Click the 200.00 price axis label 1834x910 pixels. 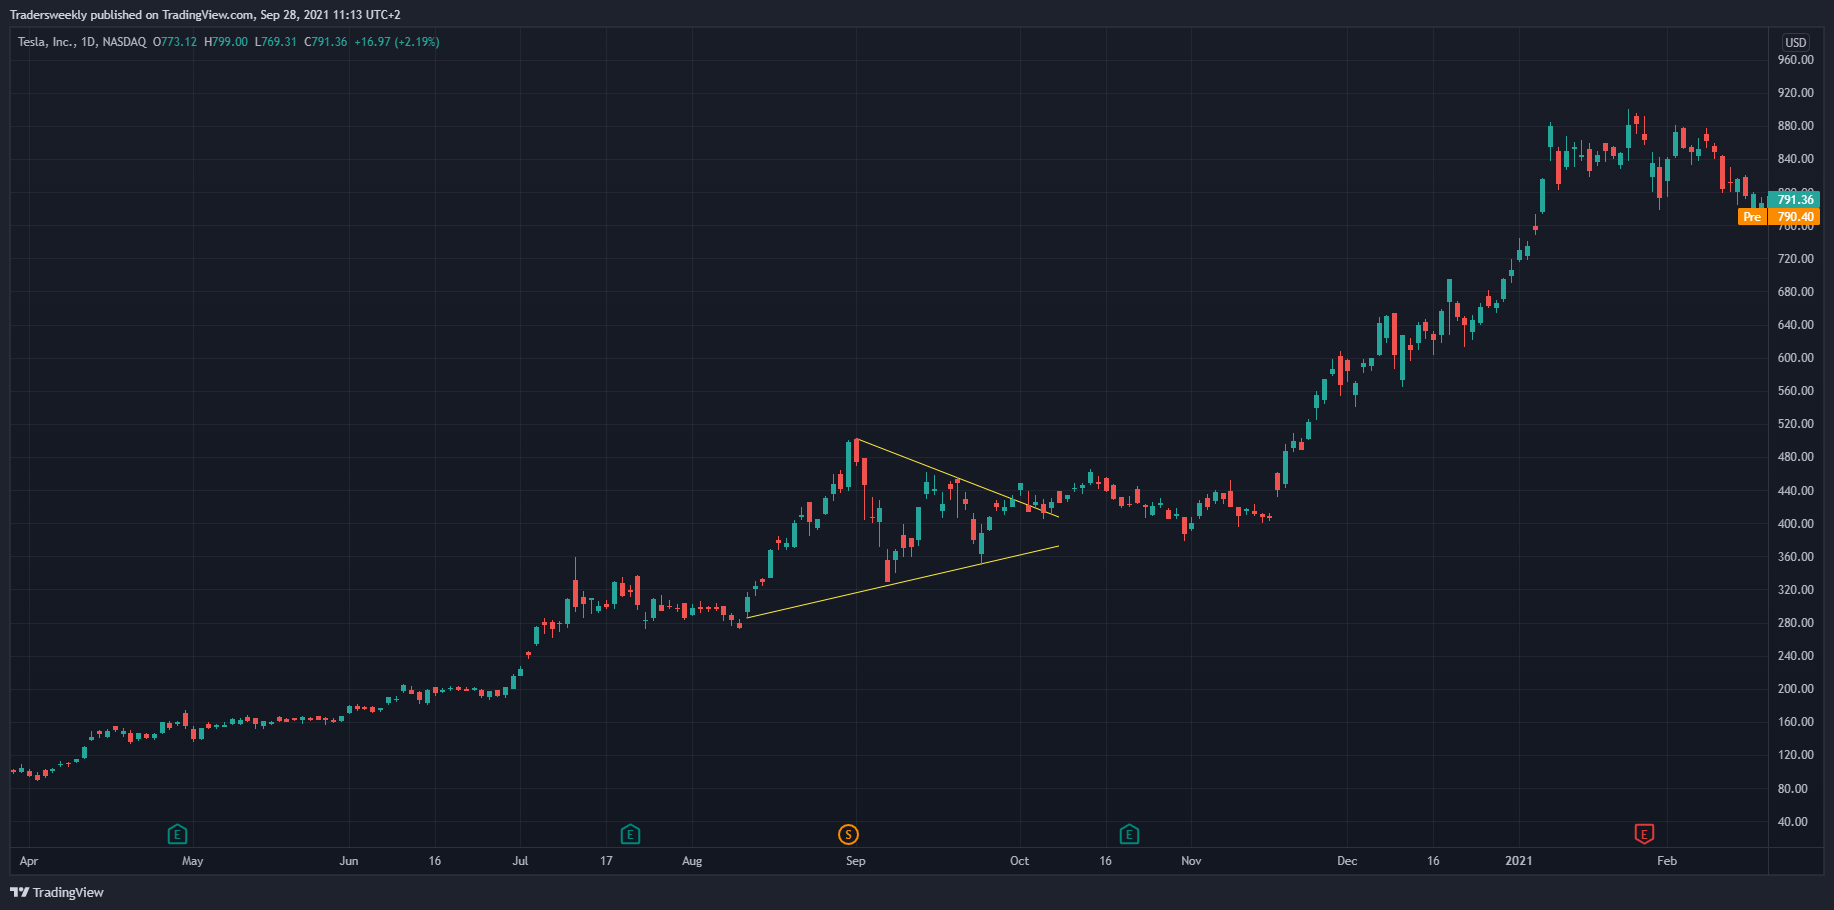[1795, 689]
